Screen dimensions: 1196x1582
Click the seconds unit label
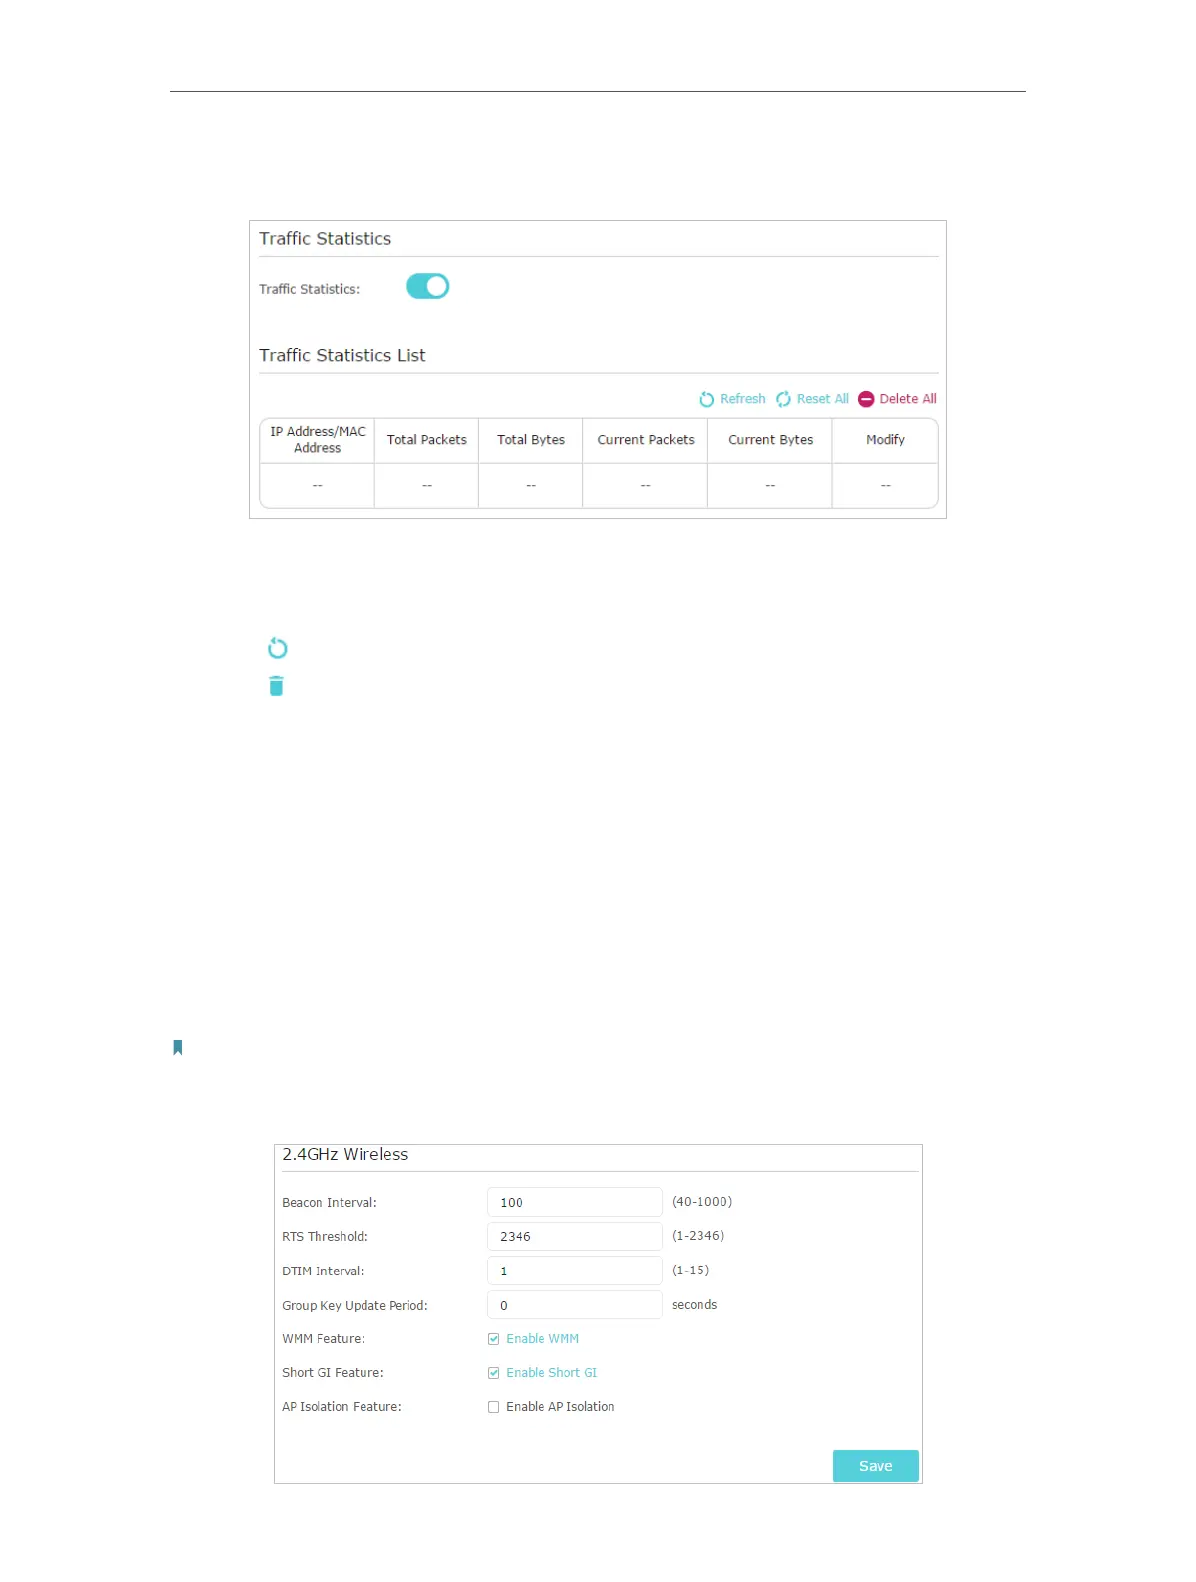pyautogui.click(x=694, y=1305)
